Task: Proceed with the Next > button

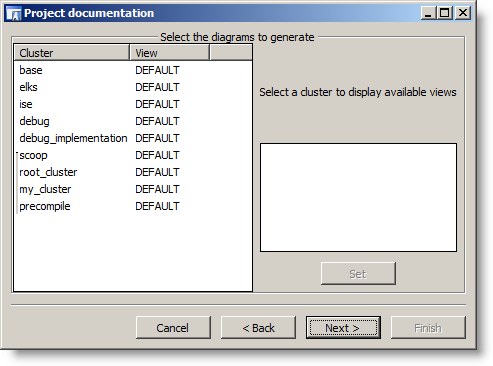Action: point(343,328)
